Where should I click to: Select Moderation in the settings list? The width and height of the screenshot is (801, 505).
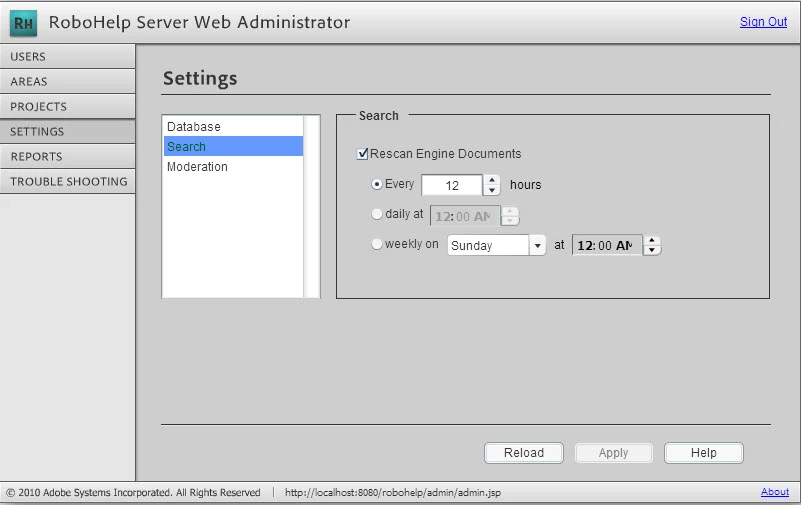(233, 166)
